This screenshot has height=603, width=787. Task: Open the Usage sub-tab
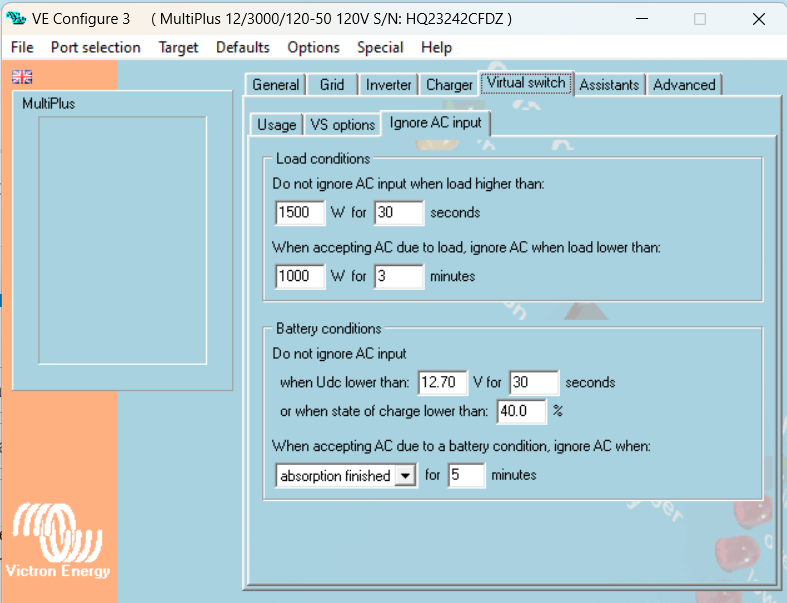(277, 125)
